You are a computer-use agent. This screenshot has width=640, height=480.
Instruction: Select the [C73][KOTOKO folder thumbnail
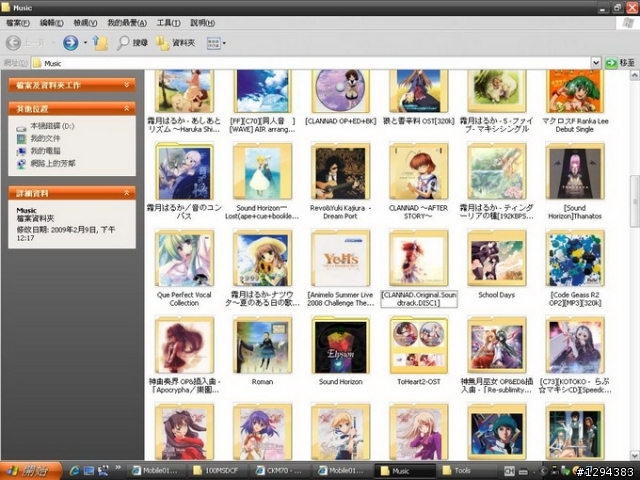pos(575,345)
